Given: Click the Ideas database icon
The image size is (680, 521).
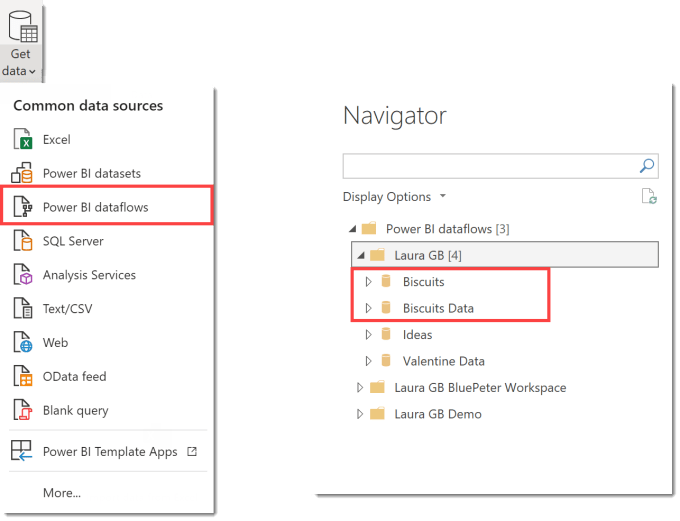Looking at the screenshot, I should 386,334.
